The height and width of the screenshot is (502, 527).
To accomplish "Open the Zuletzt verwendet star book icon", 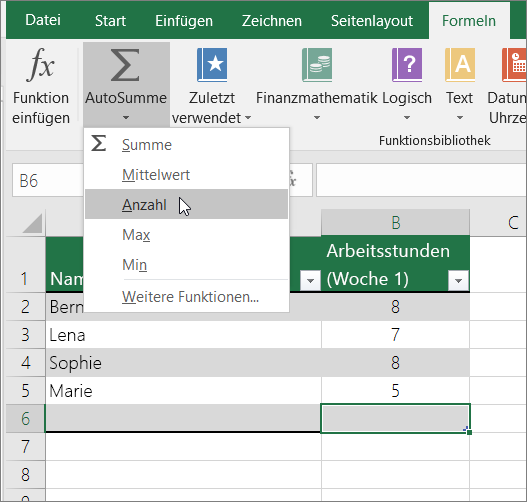I will coord(212,65).
